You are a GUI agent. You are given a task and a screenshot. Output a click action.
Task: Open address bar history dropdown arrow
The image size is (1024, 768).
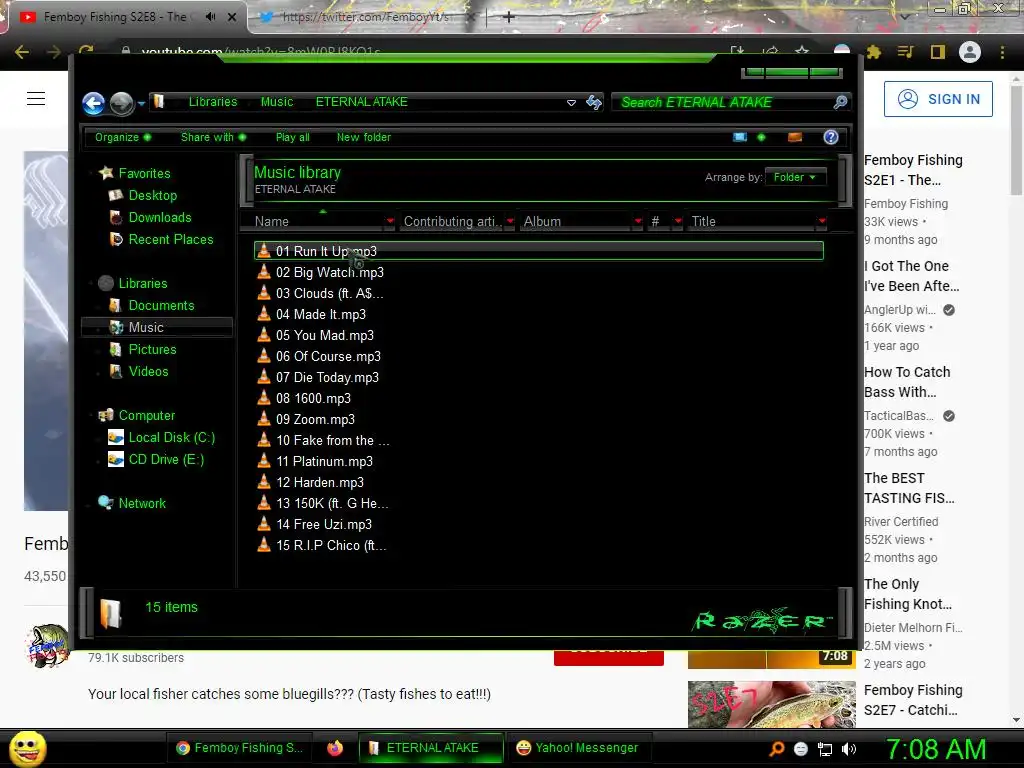(x=571, y=103)
